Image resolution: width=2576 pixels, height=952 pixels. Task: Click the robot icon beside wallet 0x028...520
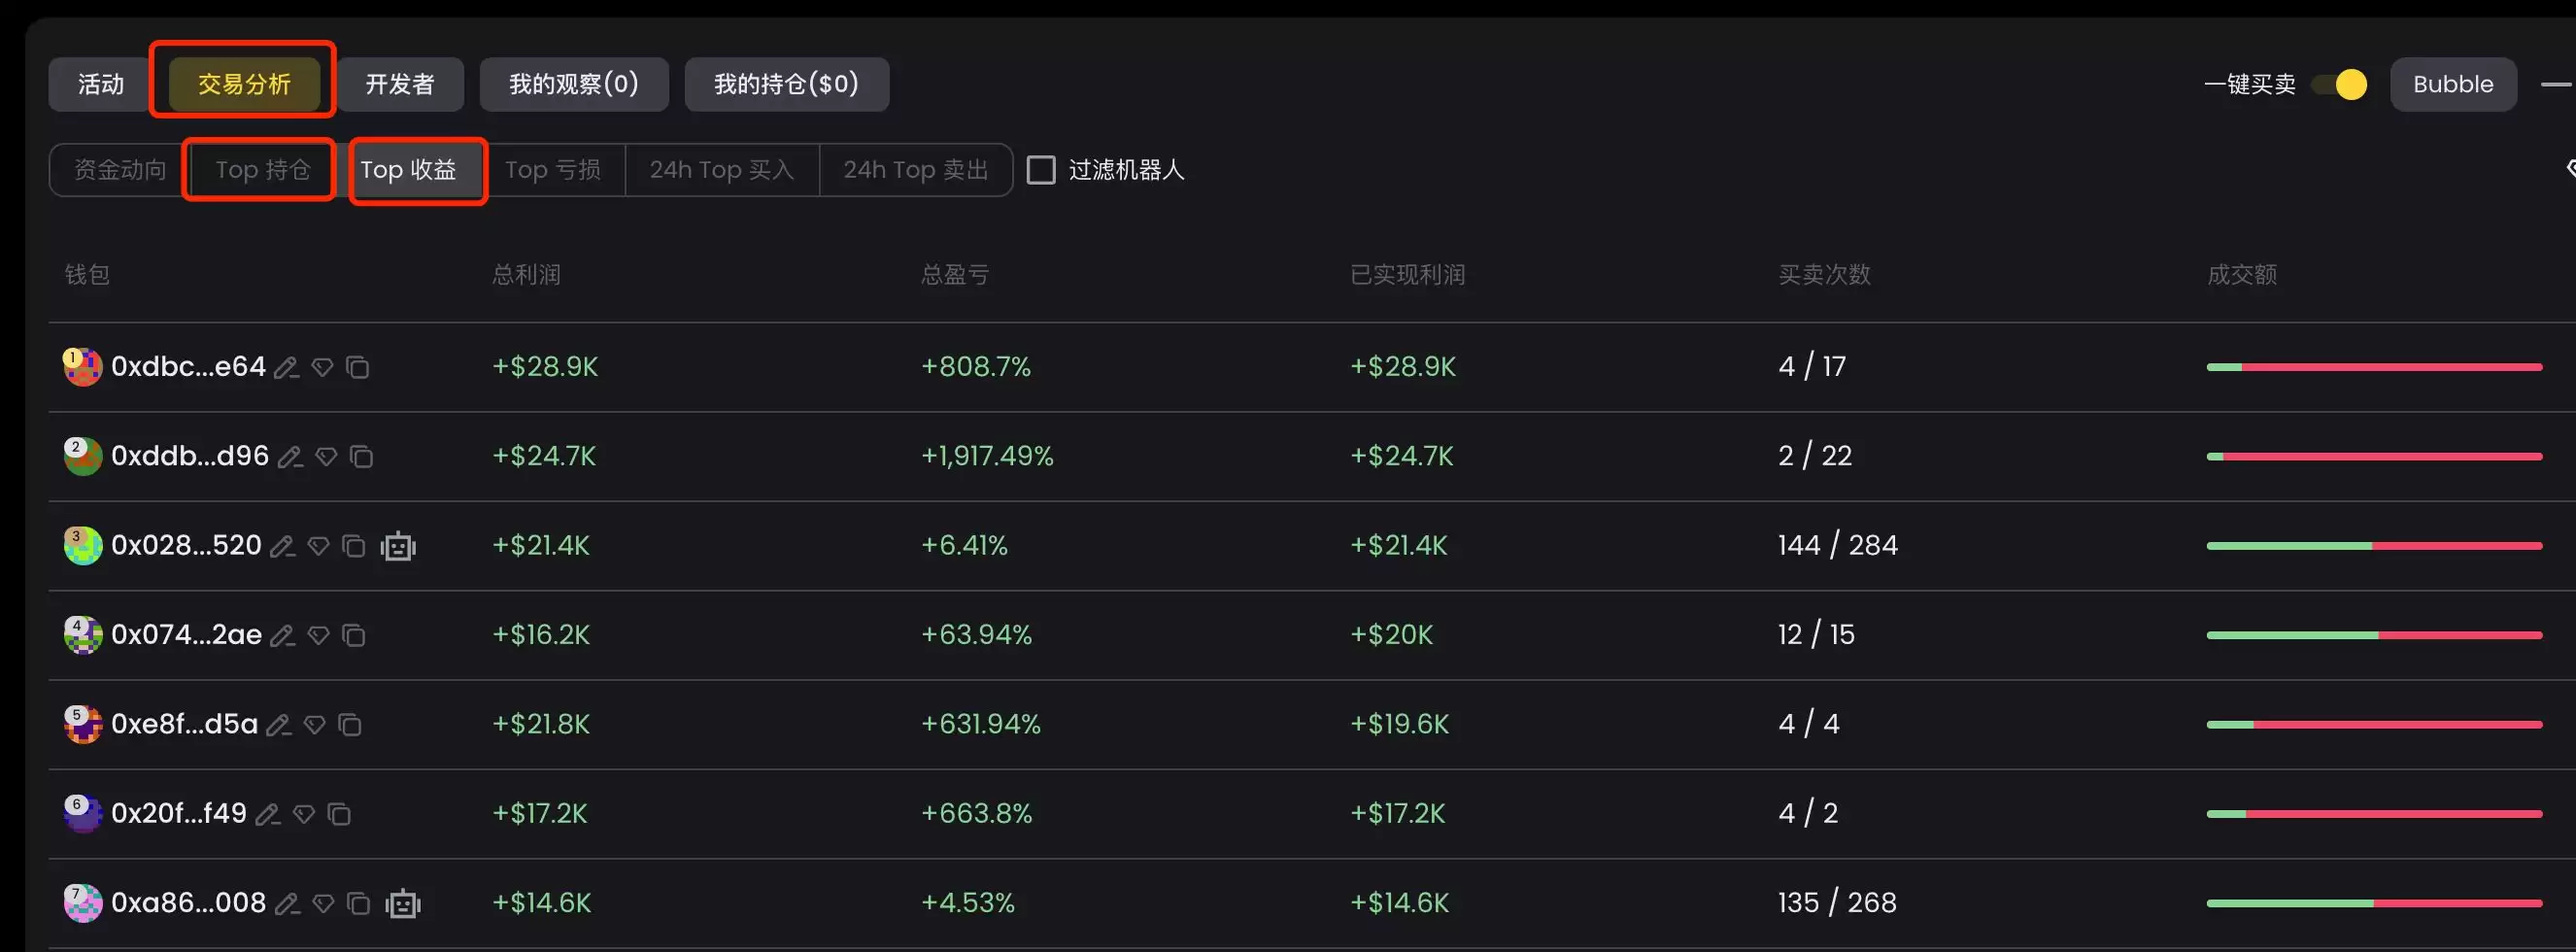pos(398,546)
